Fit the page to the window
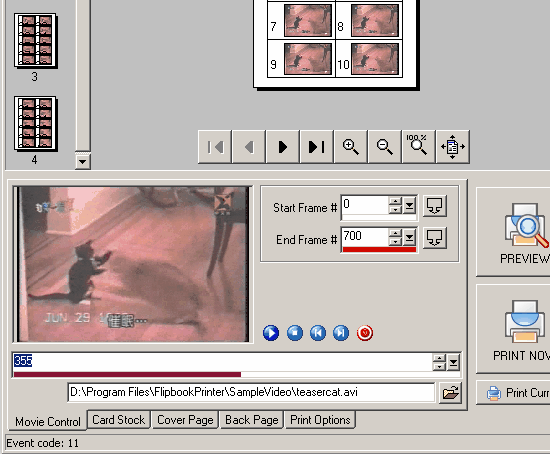 pos(452,147)
